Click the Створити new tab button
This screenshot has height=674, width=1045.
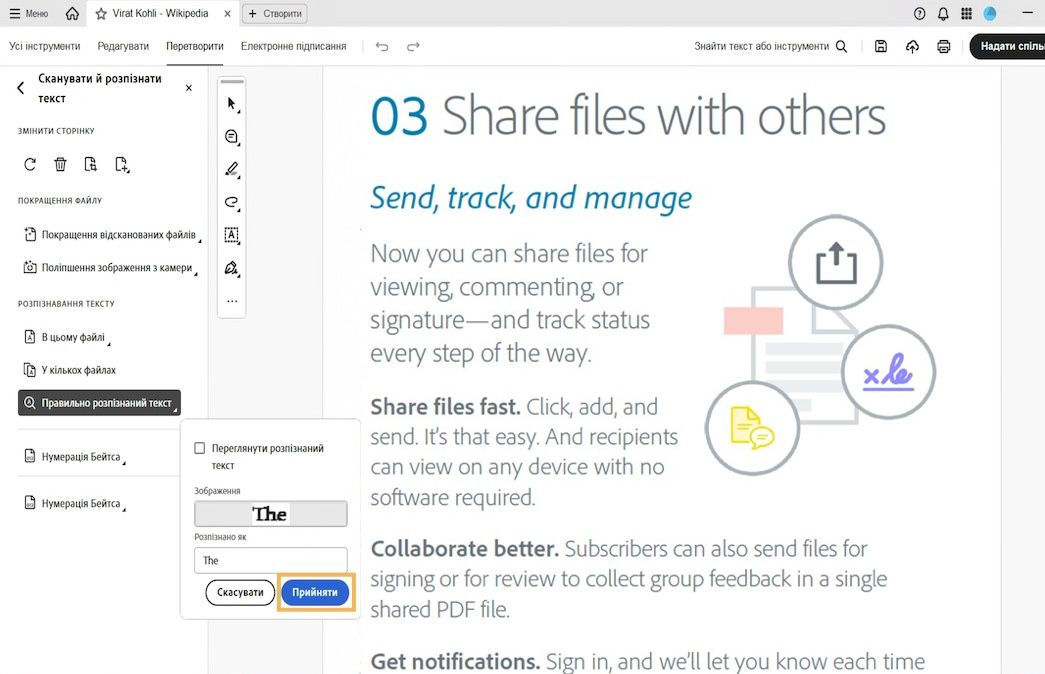click(275, 13)
